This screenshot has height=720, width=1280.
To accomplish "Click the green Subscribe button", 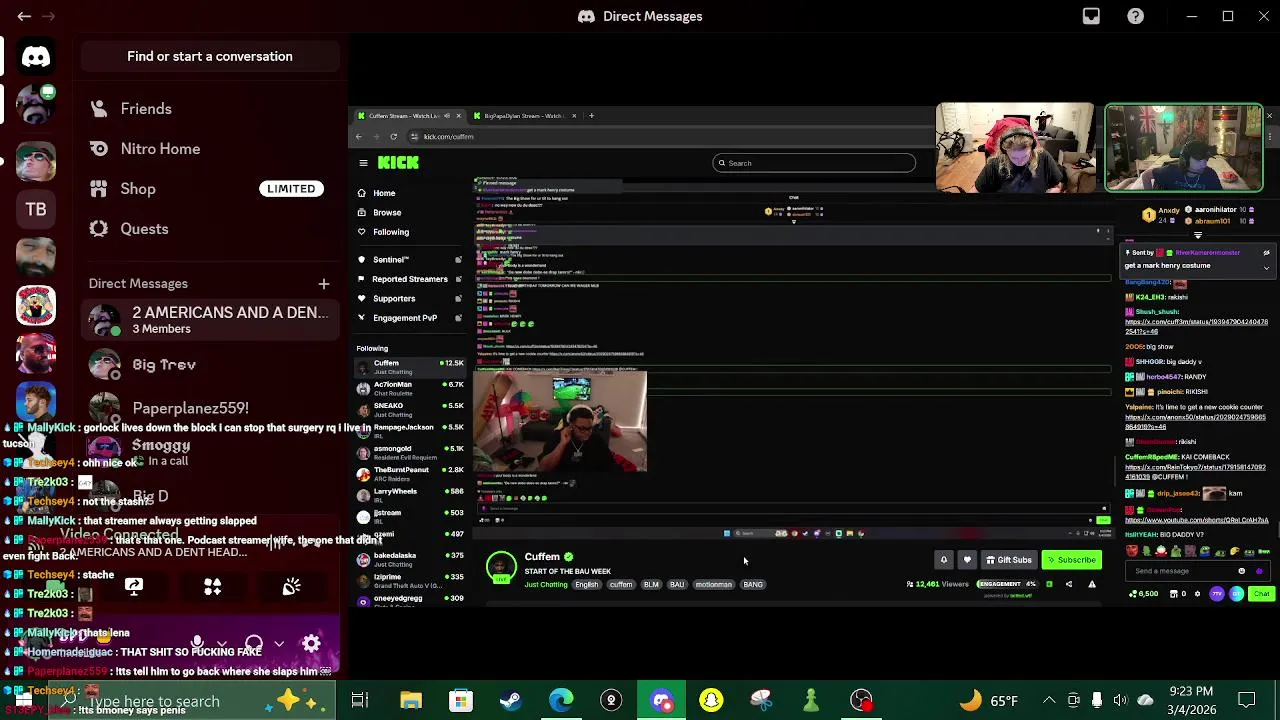I will coord(1072,560).
